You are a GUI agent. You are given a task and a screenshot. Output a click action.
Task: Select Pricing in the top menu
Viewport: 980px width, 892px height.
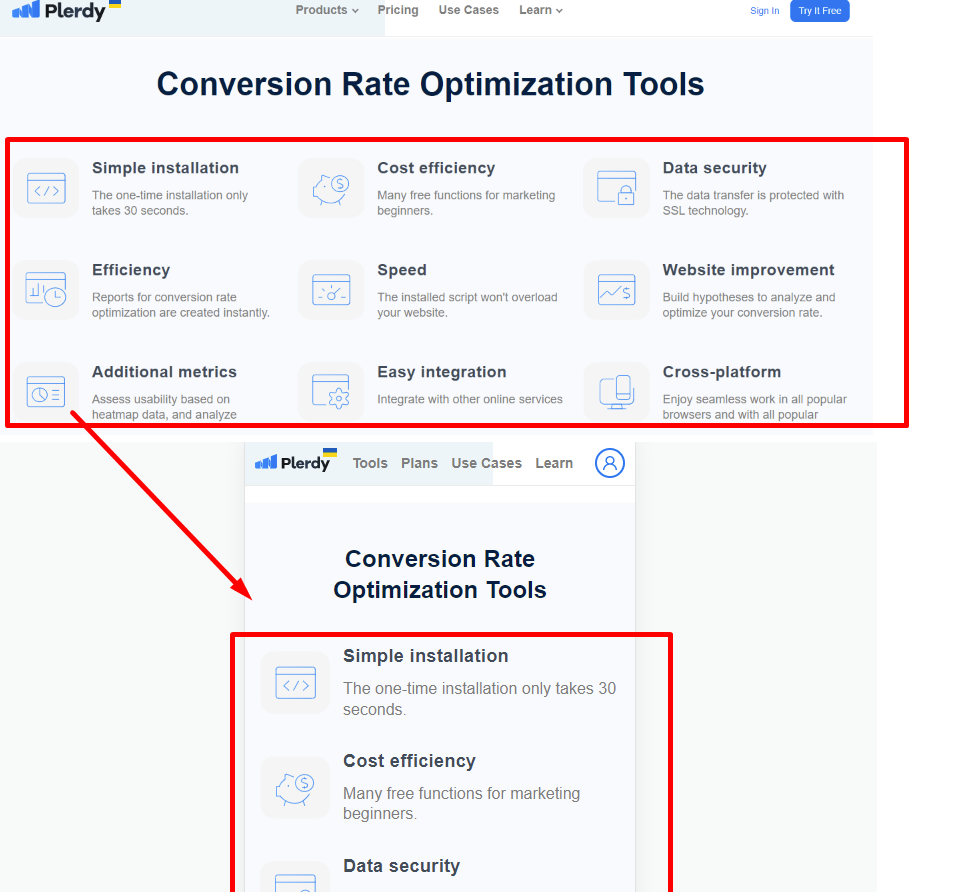398,10
